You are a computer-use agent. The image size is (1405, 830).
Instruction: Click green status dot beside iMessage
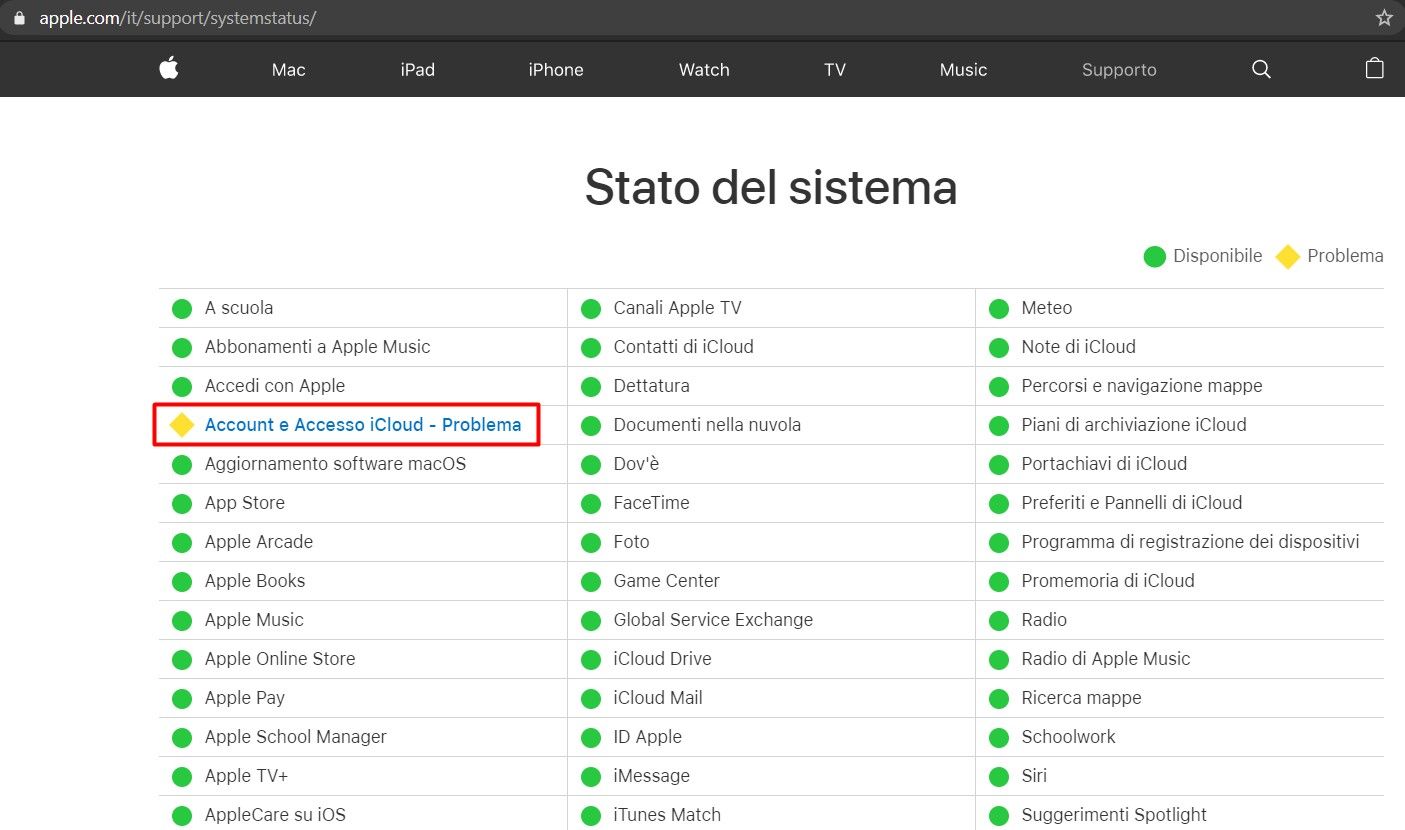click(590, 776)
